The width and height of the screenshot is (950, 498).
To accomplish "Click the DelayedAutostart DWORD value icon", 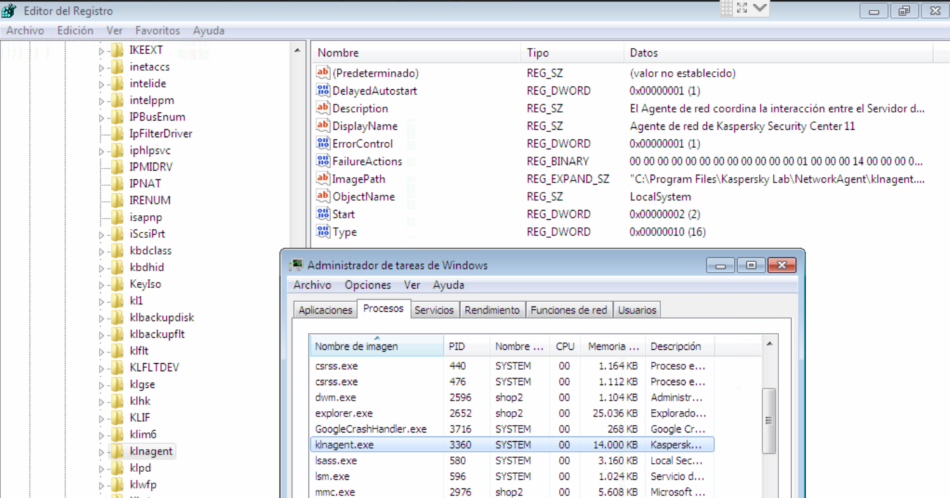I will coord(323,91).
